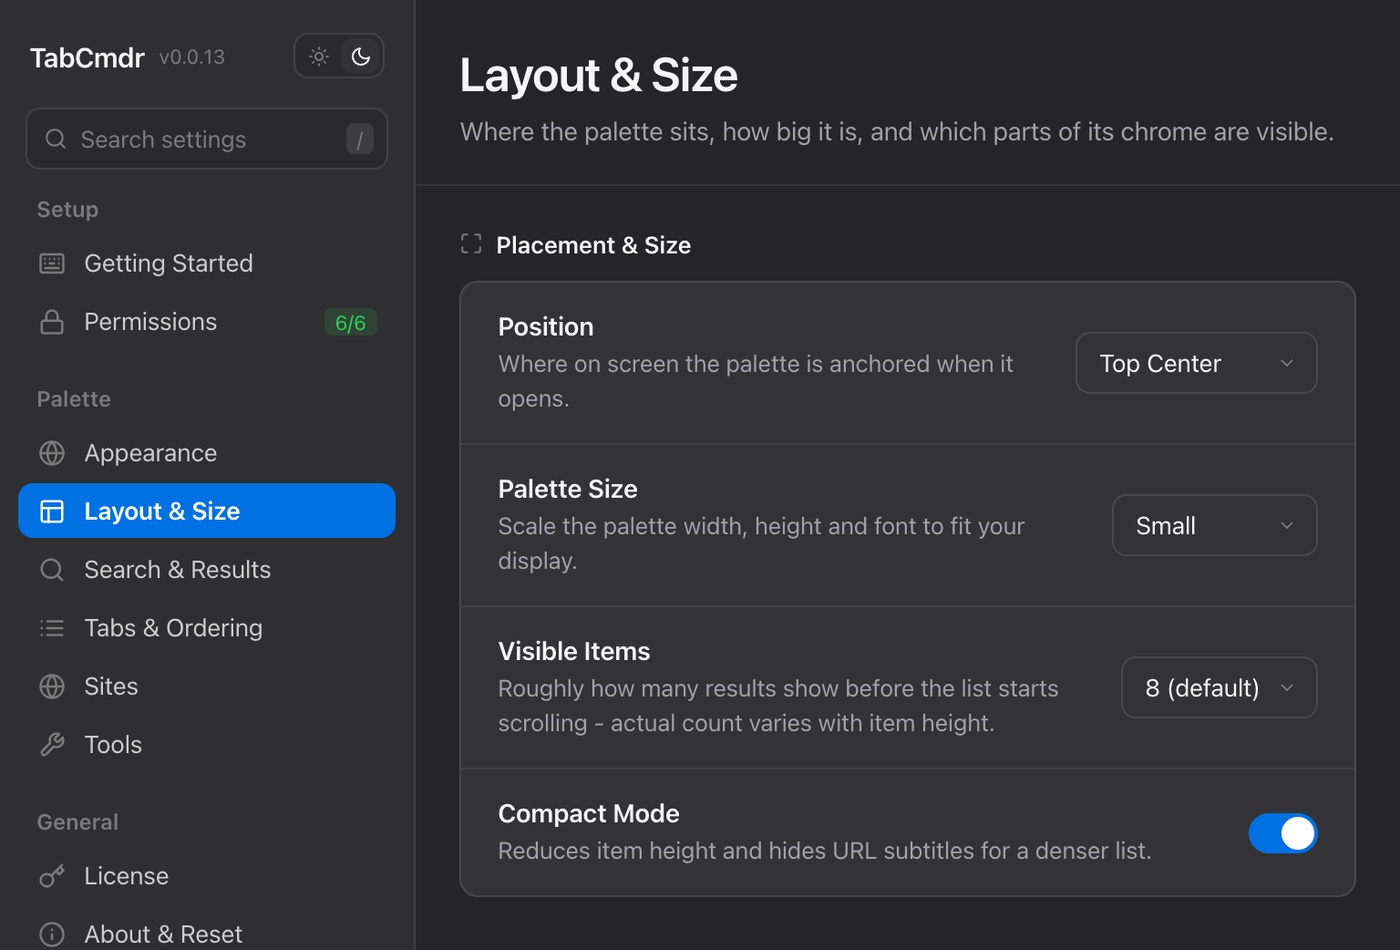
Task: Open Getting Started in the sidebar
Action: pyautogui.click(x=207, y=263)
